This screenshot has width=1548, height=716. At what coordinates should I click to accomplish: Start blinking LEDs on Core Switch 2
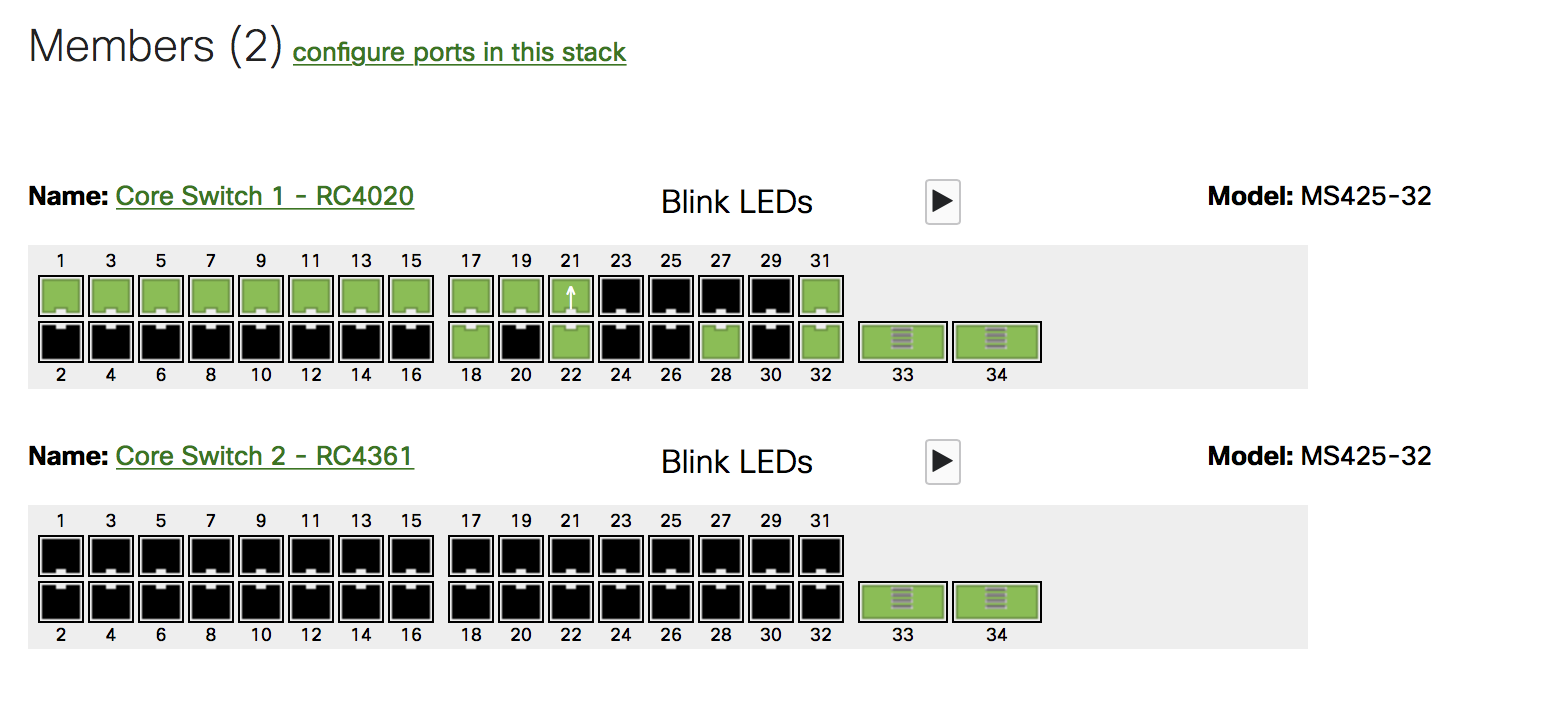coord(941,461)
